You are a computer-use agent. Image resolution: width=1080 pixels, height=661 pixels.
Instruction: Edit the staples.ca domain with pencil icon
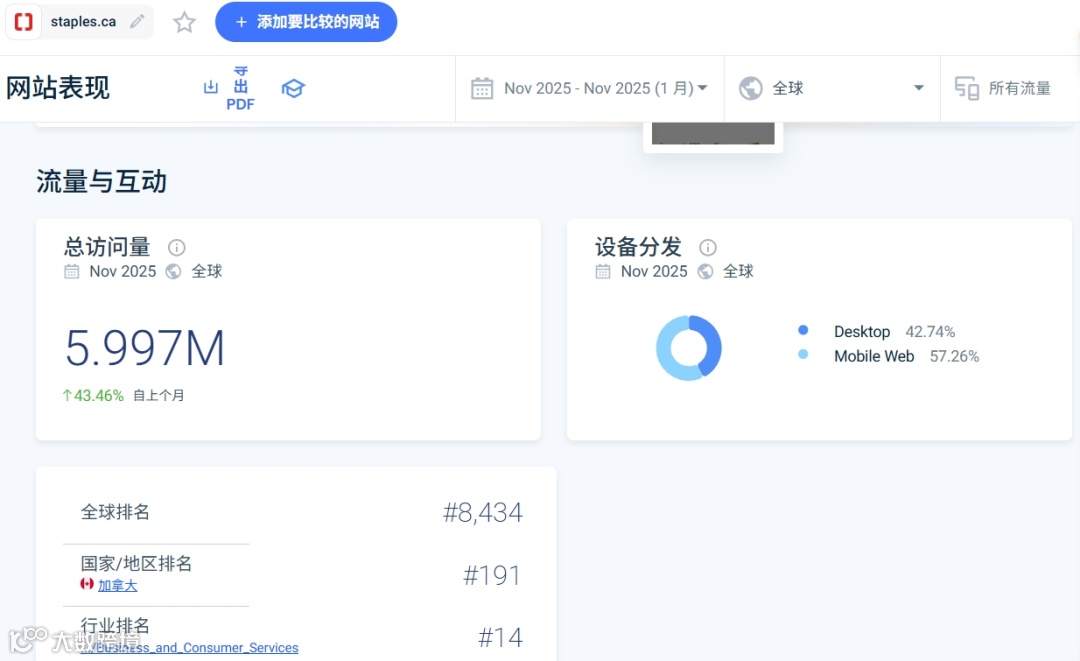tap(137, 21)
